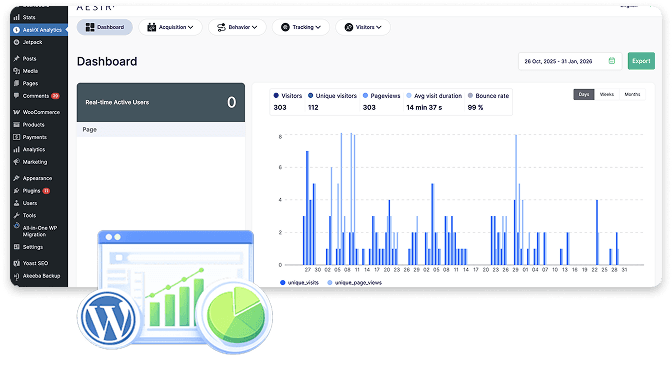Viewport: 672px width, 371px height.
Task: Open the Analytics bar chart icon
Action: (16, 150)
